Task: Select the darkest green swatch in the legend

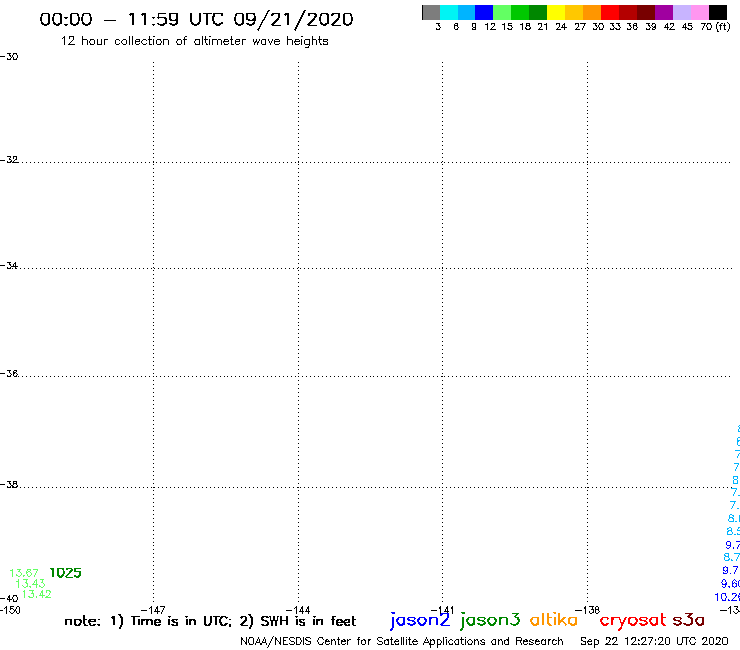Action: 538,12
